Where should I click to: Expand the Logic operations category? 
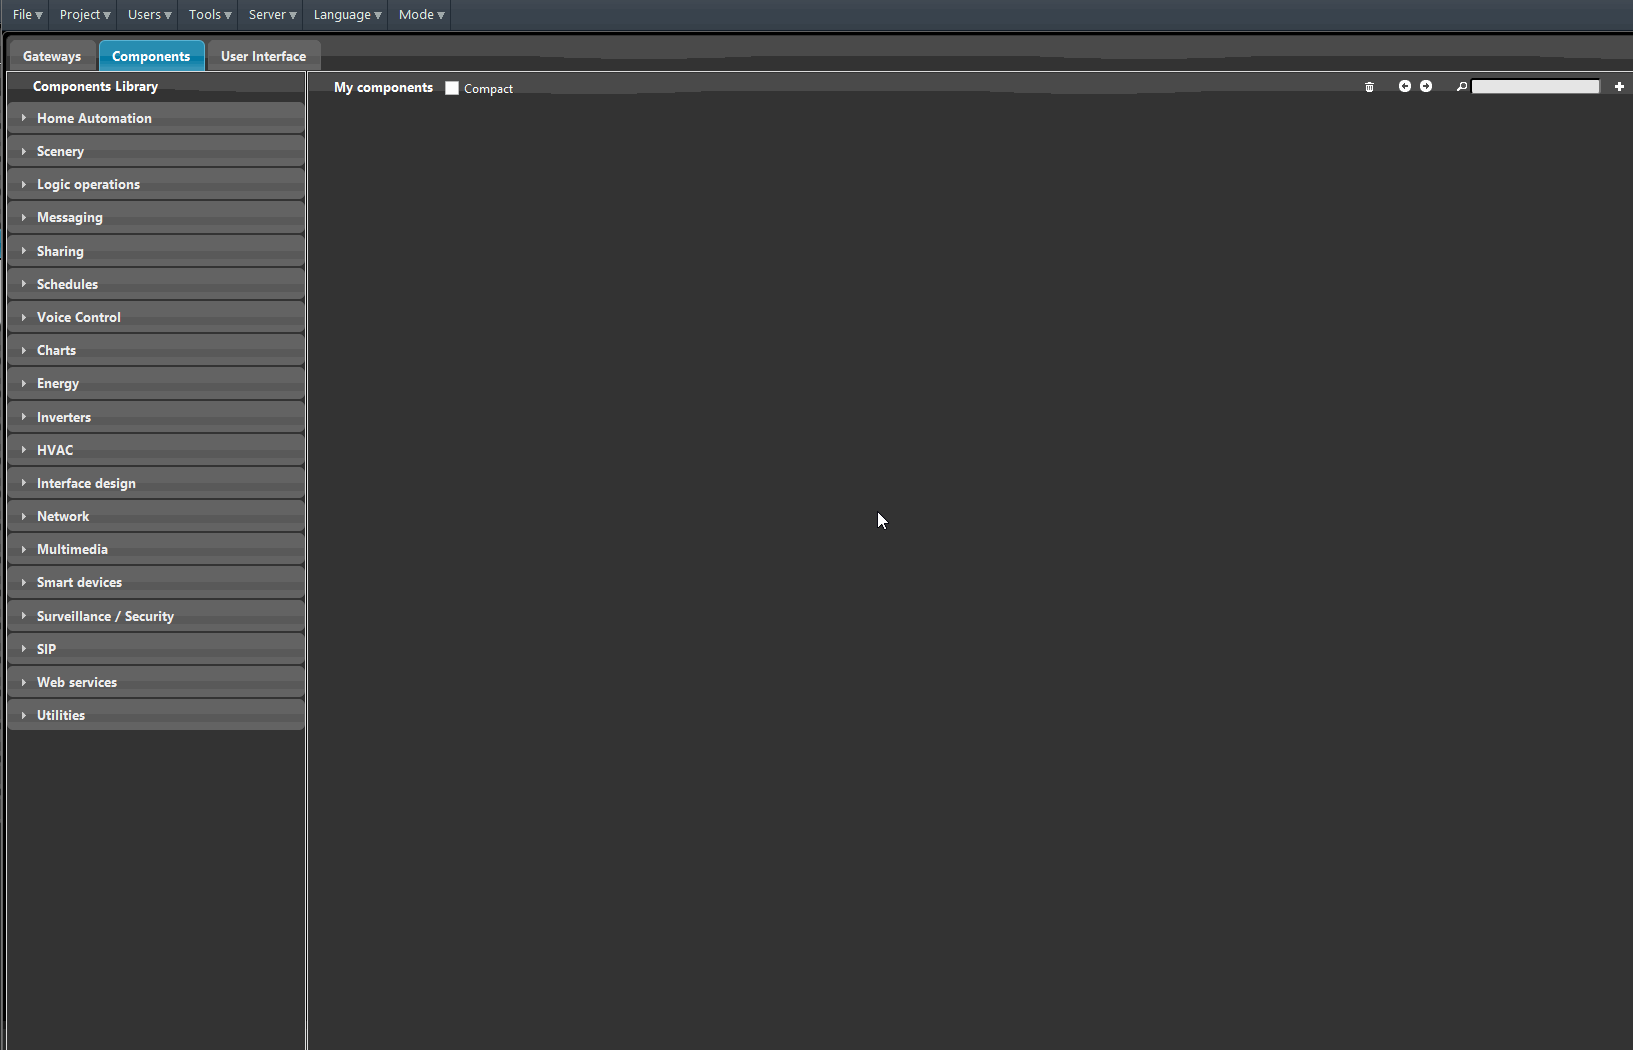pyautogui.click(x=156, y=184)
